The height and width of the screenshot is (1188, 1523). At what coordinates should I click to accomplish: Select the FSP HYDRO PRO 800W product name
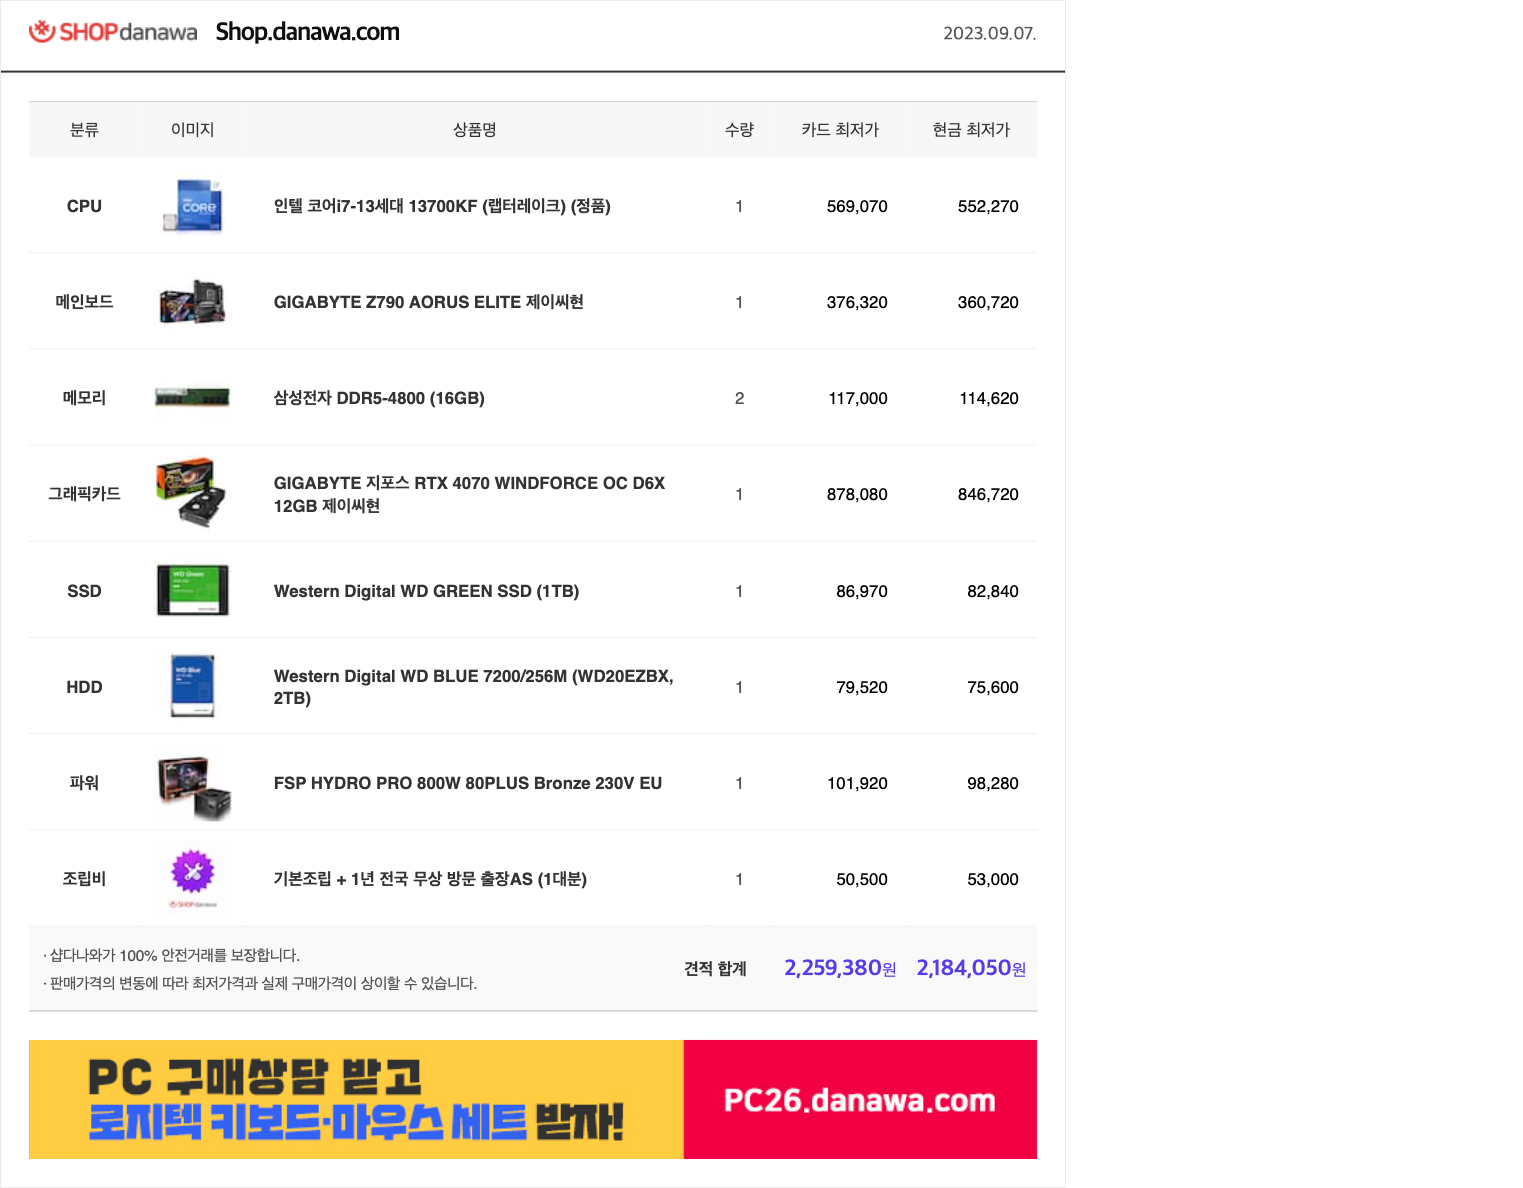(x=467, y=783)
